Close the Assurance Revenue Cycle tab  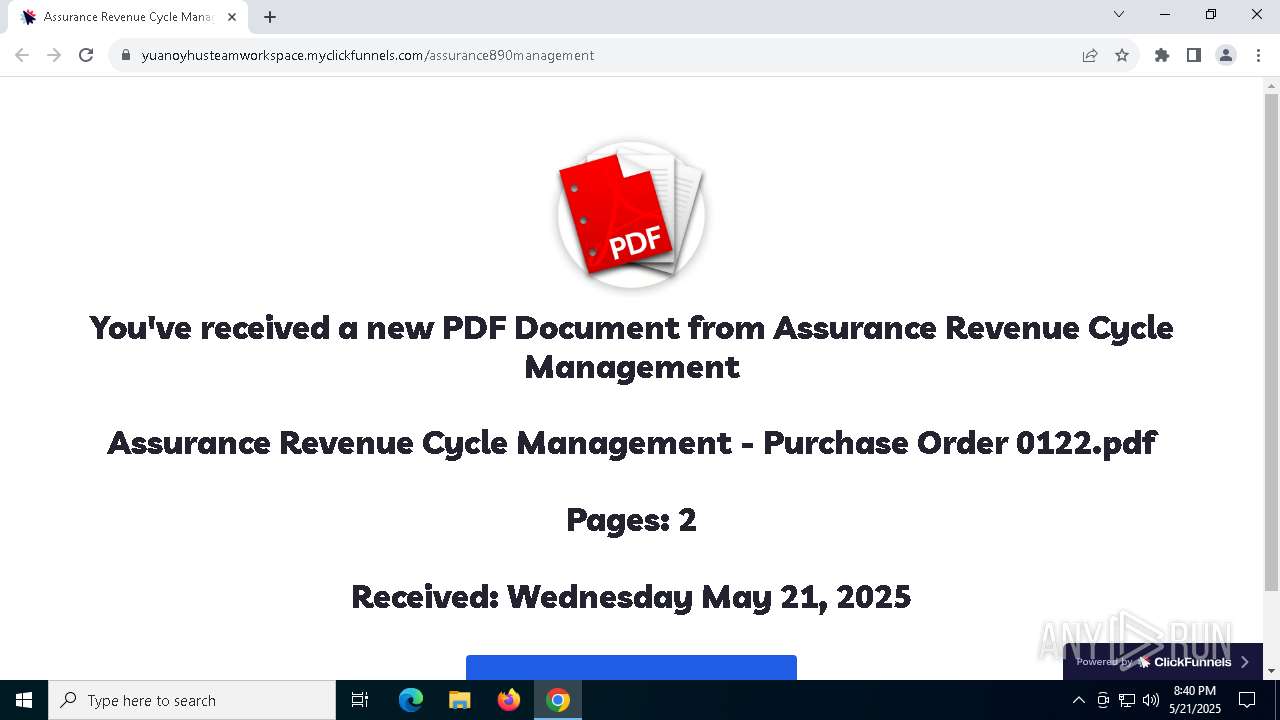[232, 17]
